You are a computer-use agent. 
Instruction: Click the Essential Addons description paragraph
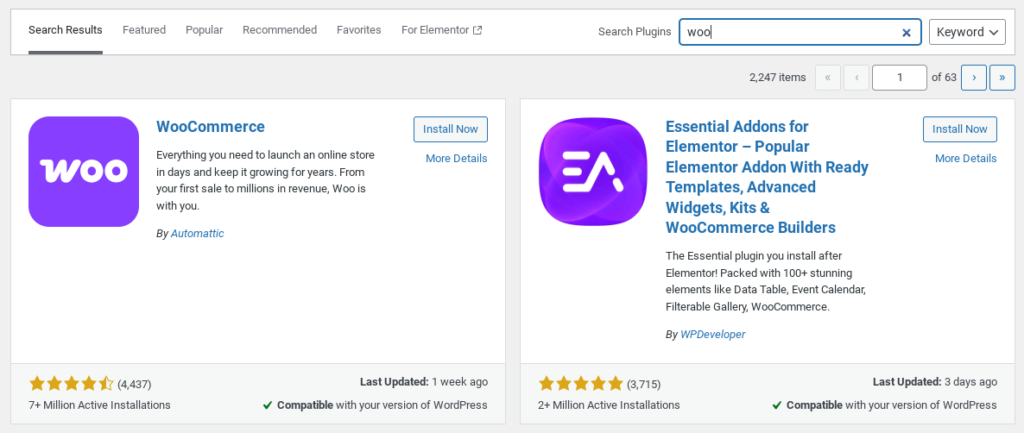pos(766,281)
